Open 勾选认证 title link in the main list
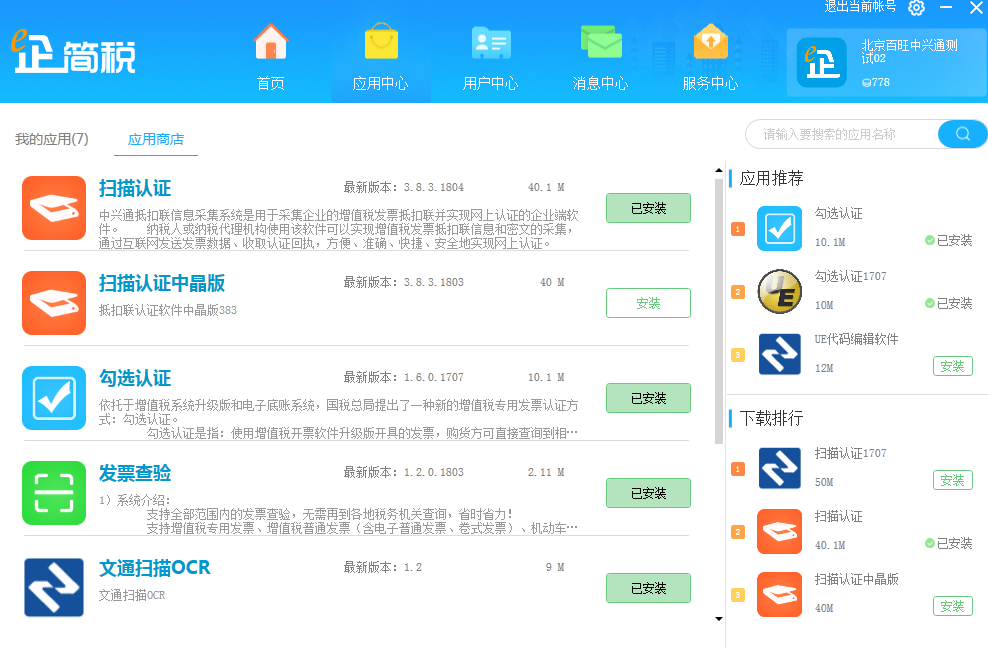The height and width of the screenshot is (657, 988). 135,378
